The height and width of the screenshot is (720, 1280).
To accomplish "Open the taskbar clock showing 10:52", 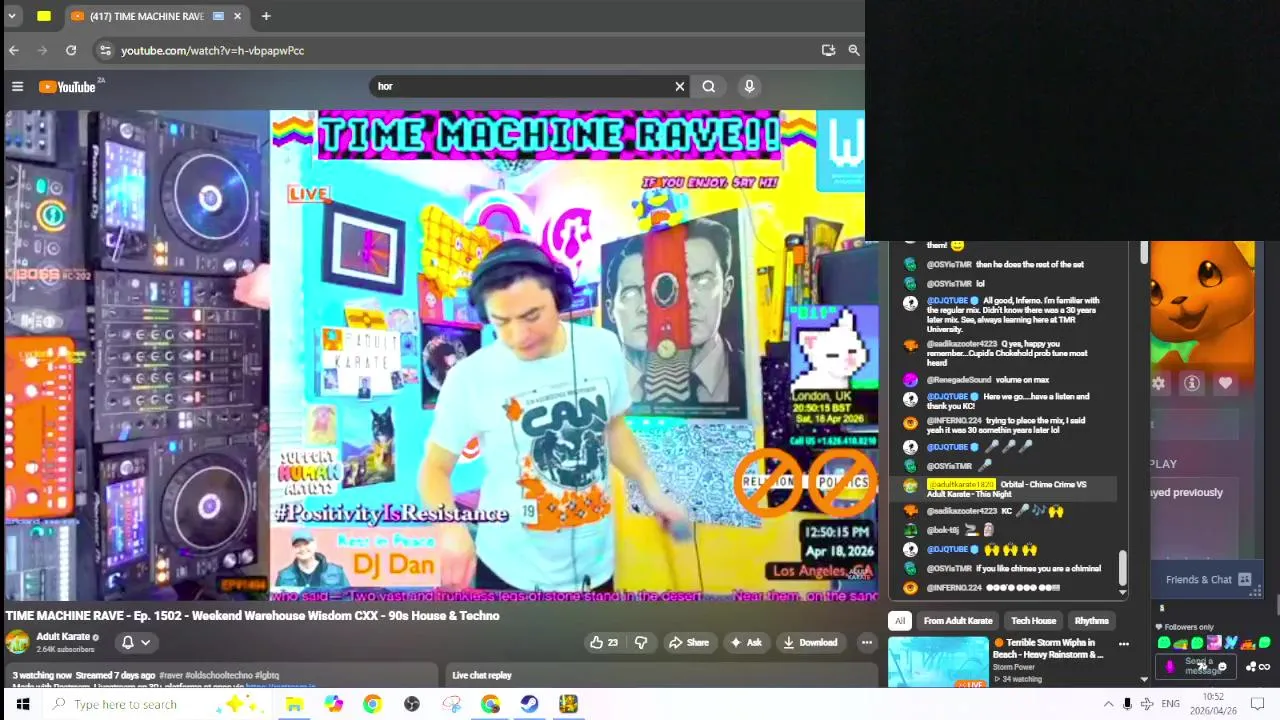I will (1212, 704).
